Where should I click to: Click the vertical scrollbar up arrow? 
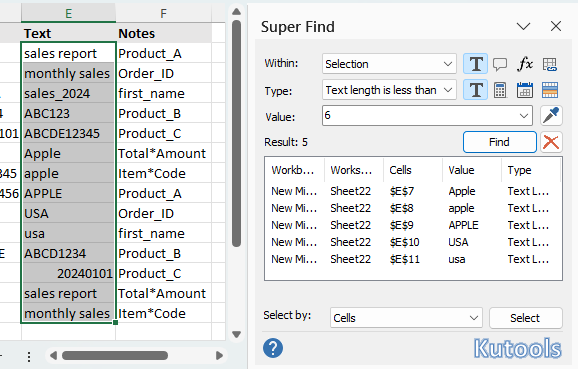coord(237,11)
